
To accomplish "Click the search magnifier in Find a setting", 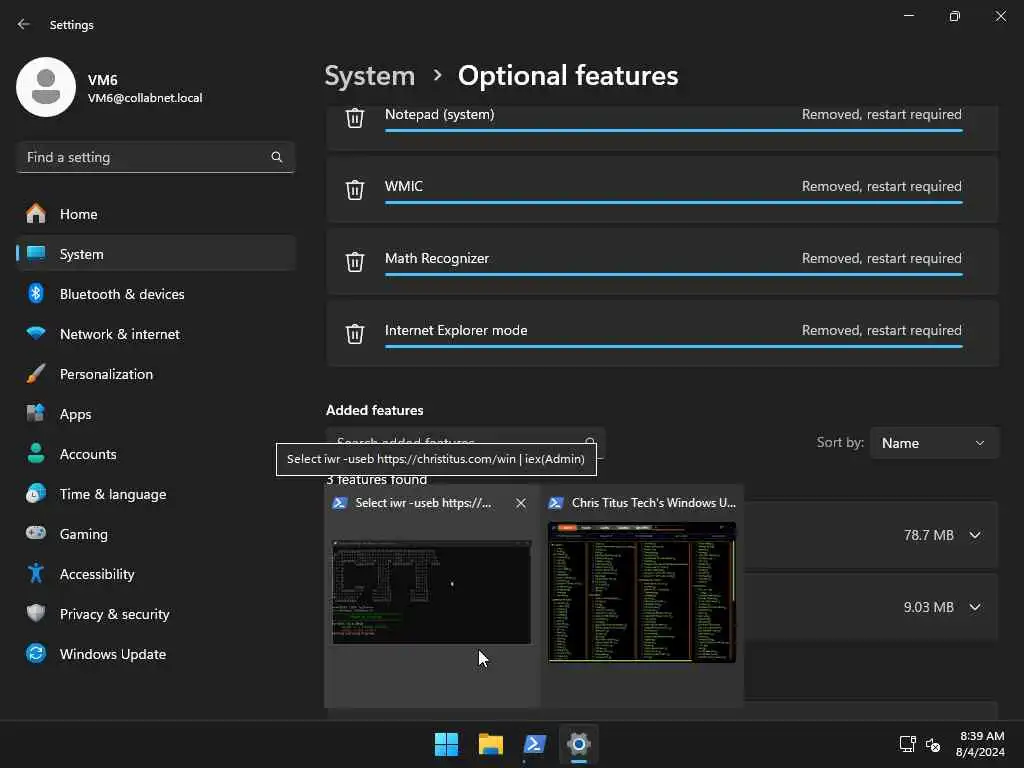I will pos(277,157).
